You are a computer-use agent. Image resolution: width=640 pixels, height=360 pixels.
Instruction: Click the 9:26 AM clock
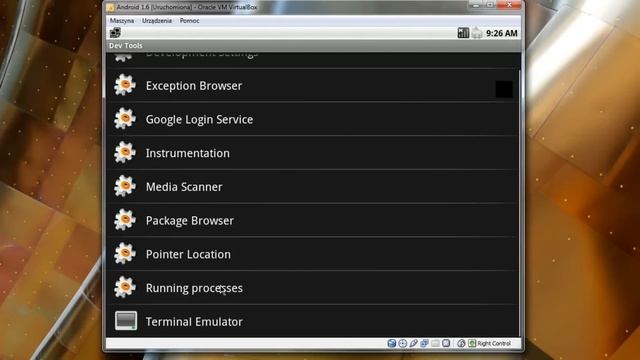(502, 33)
